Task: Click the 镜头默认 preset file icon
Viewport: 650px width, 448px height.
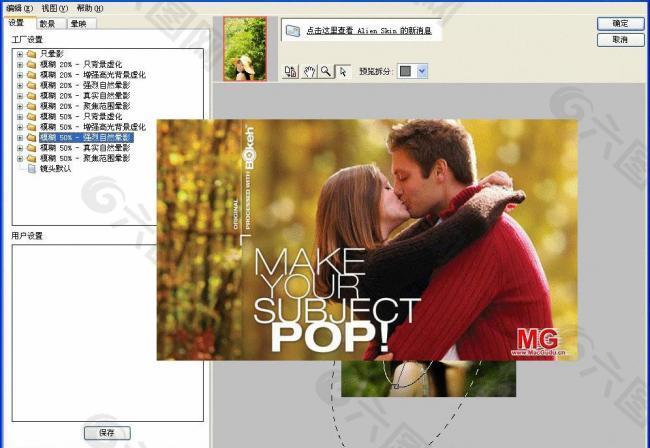Action: [x=31, y=169]
